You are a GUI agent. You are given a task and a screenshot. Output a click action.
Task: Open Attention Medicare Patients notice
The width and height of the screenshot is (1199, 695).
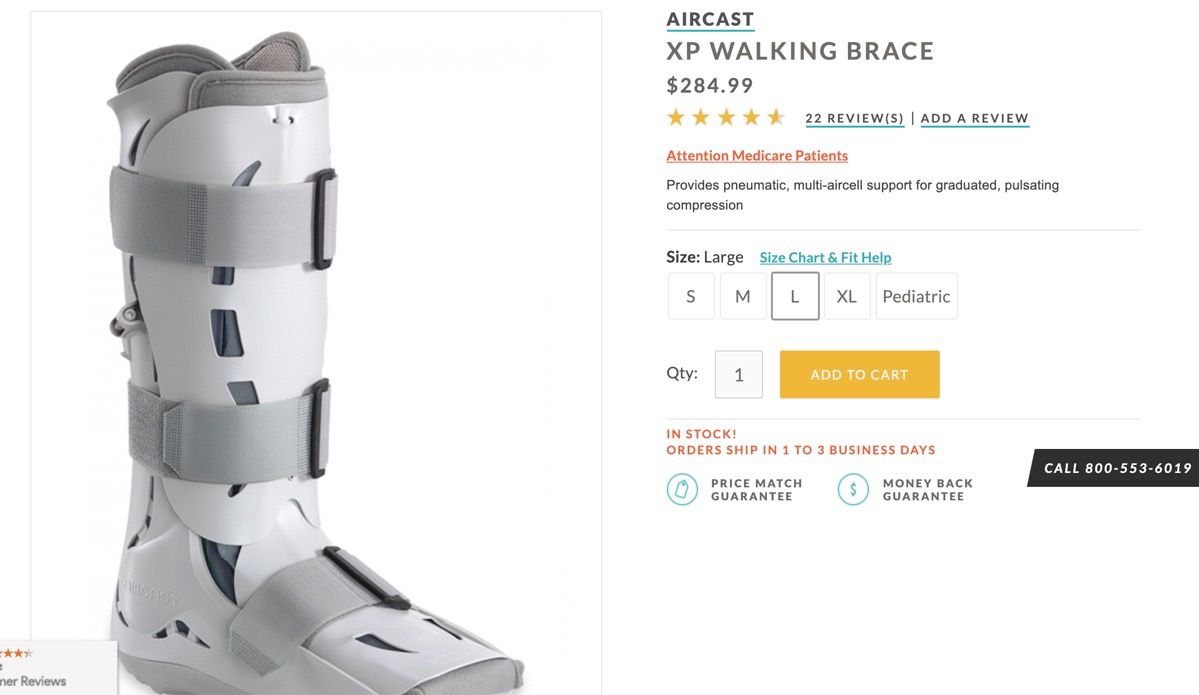pyautogui.click(x=757, y=156)
